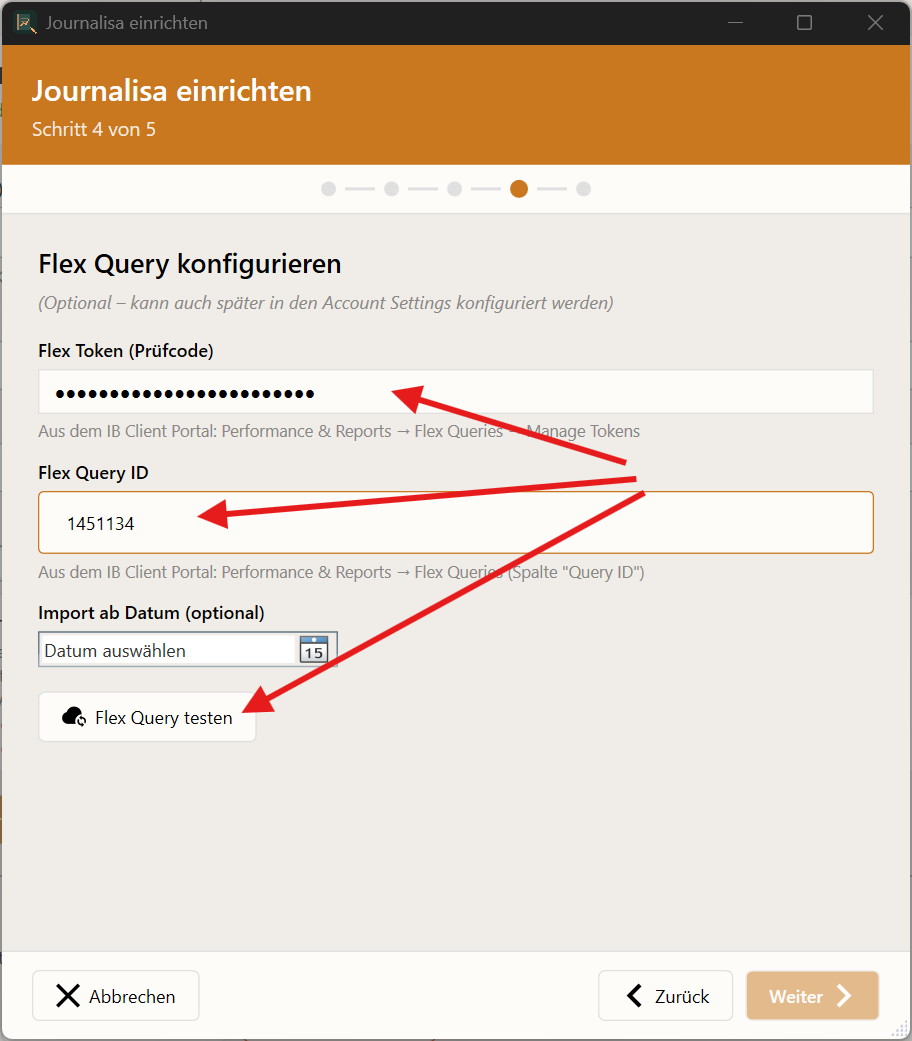The height and width of the screenshot is (1041, 912).
Task: Click the 'Import ab Datum (optional)' label
Action: click(x=151, y=613)
